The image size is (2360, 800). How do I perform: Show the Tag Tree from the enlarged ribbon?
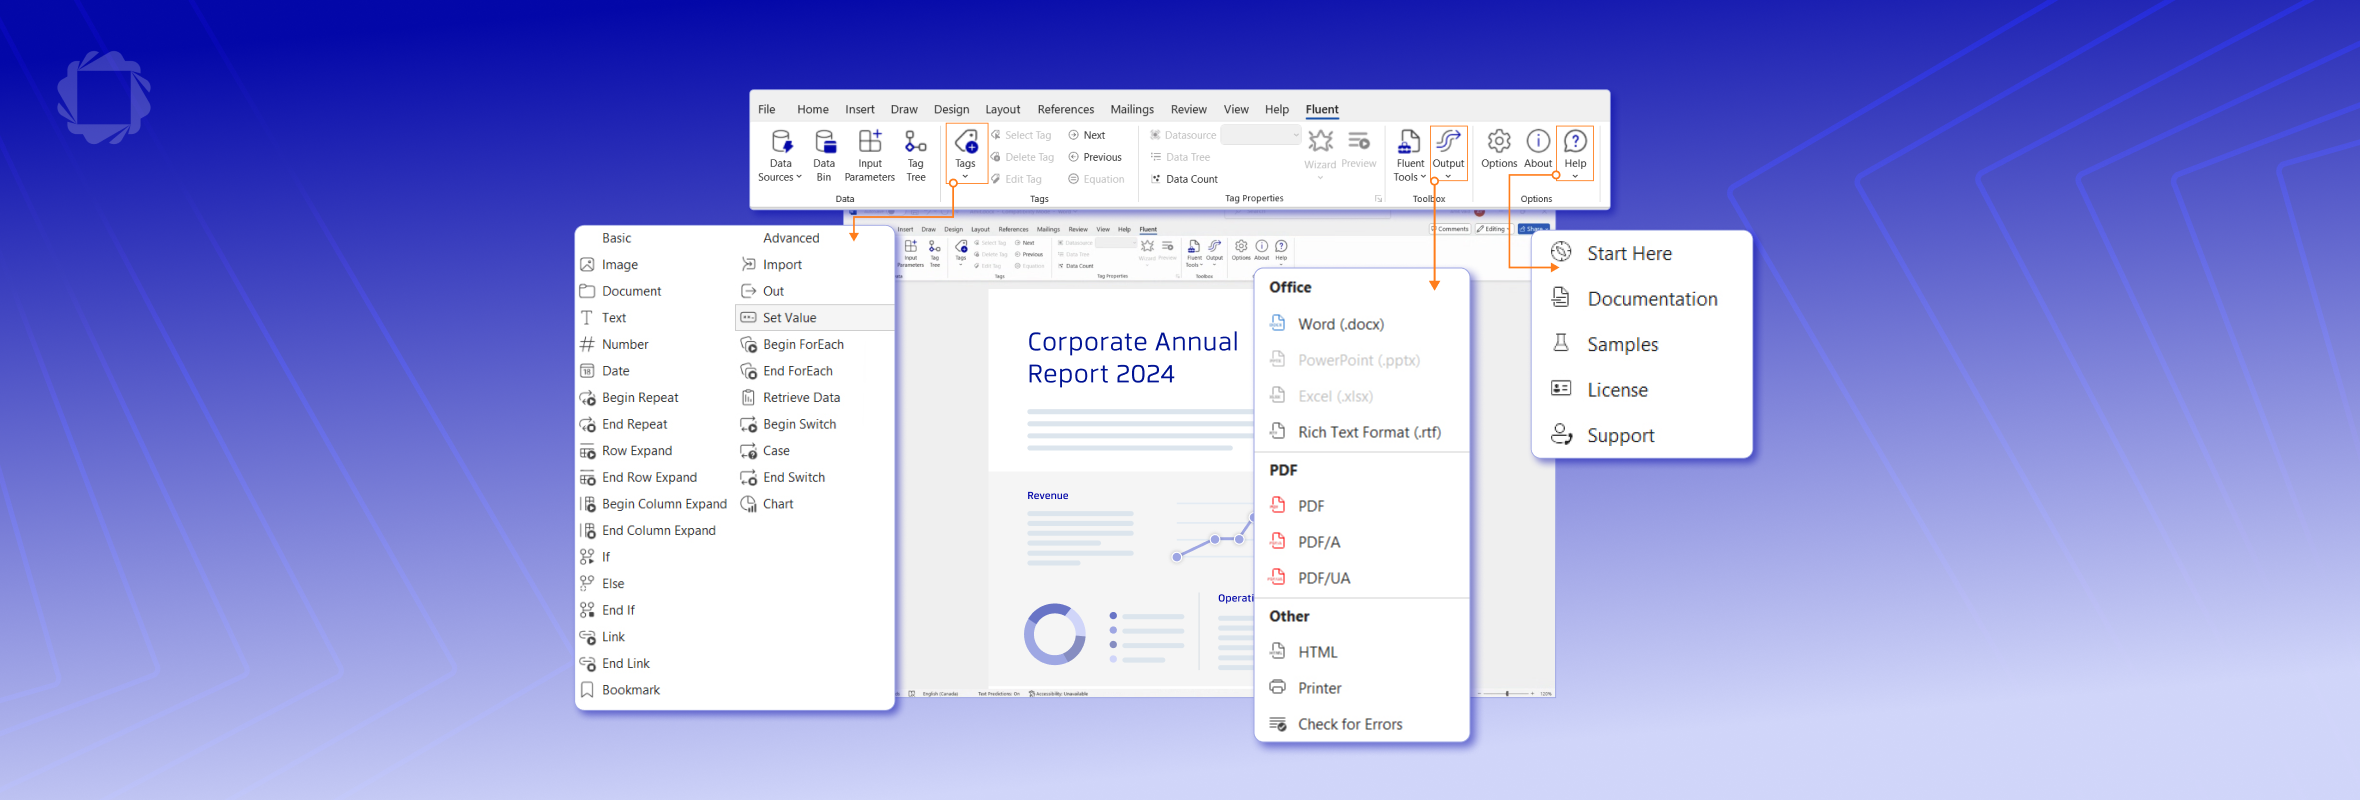pos(916,156)
